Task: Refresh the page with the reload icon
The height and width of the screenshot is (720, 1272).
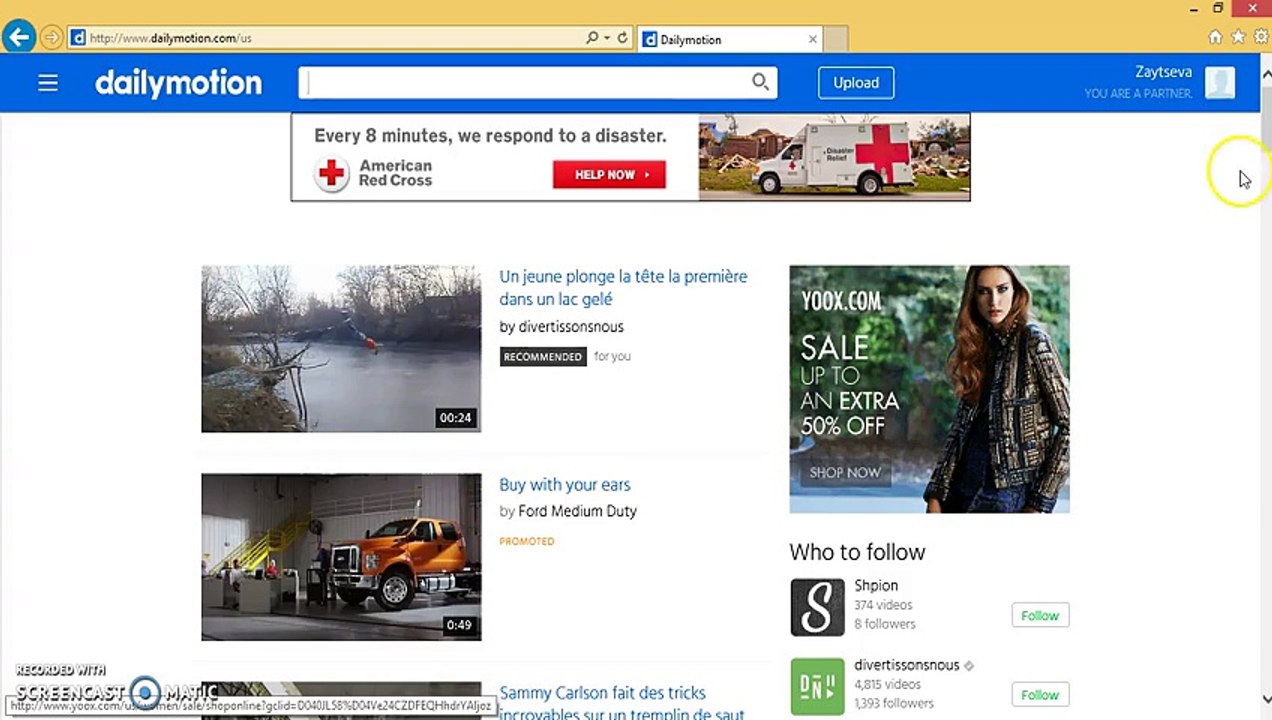Action: click(x=622, y=38)
